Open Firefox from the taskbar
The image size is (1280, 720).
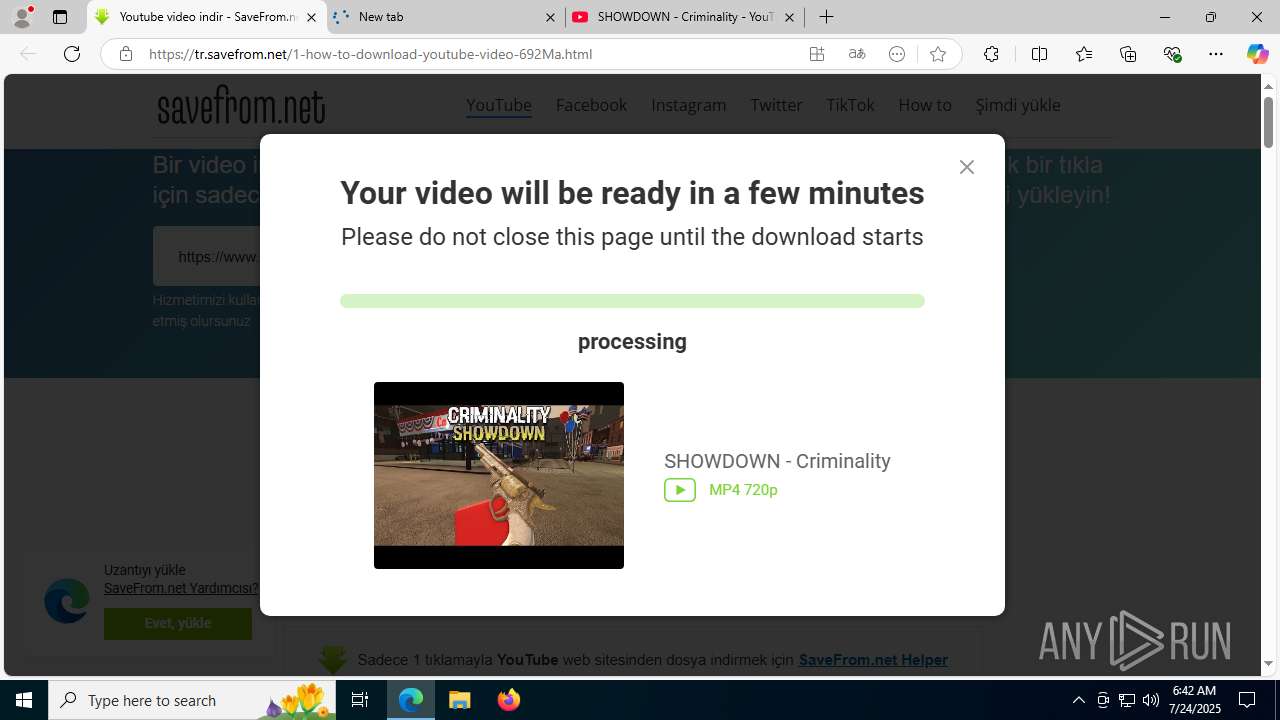509,700
